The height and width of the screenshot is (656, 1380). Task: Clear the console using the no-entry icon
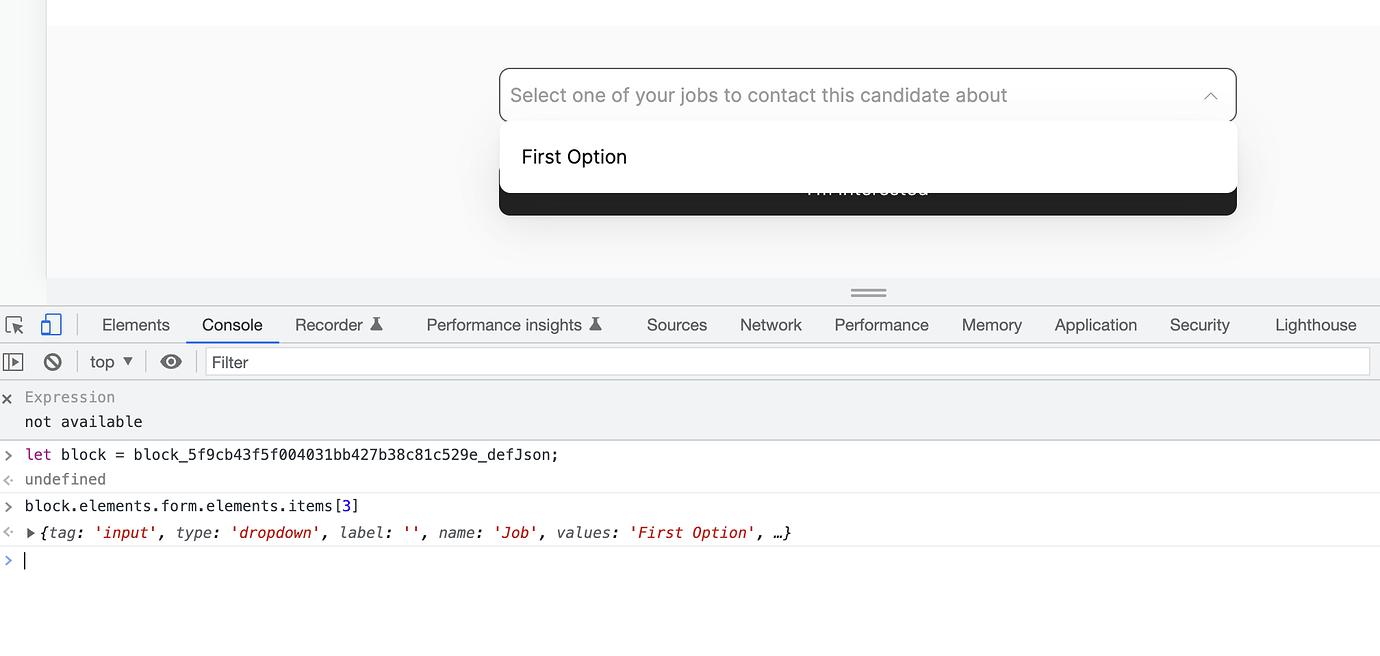click(x=51, y=361)
